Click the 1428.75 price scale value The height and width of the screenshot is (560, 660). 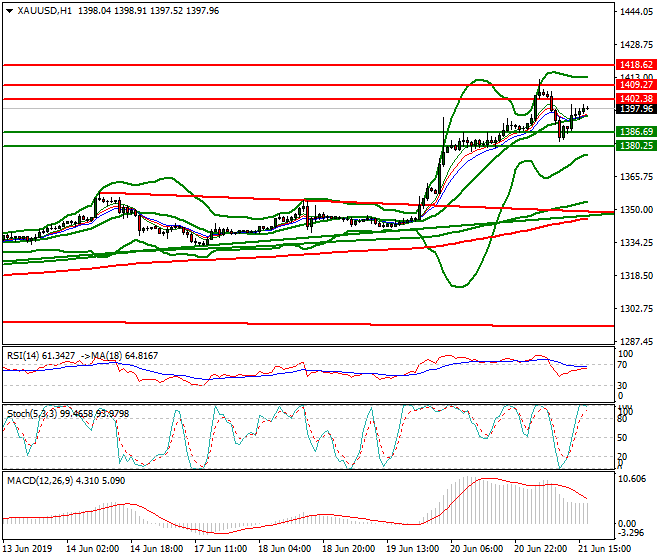637,45
